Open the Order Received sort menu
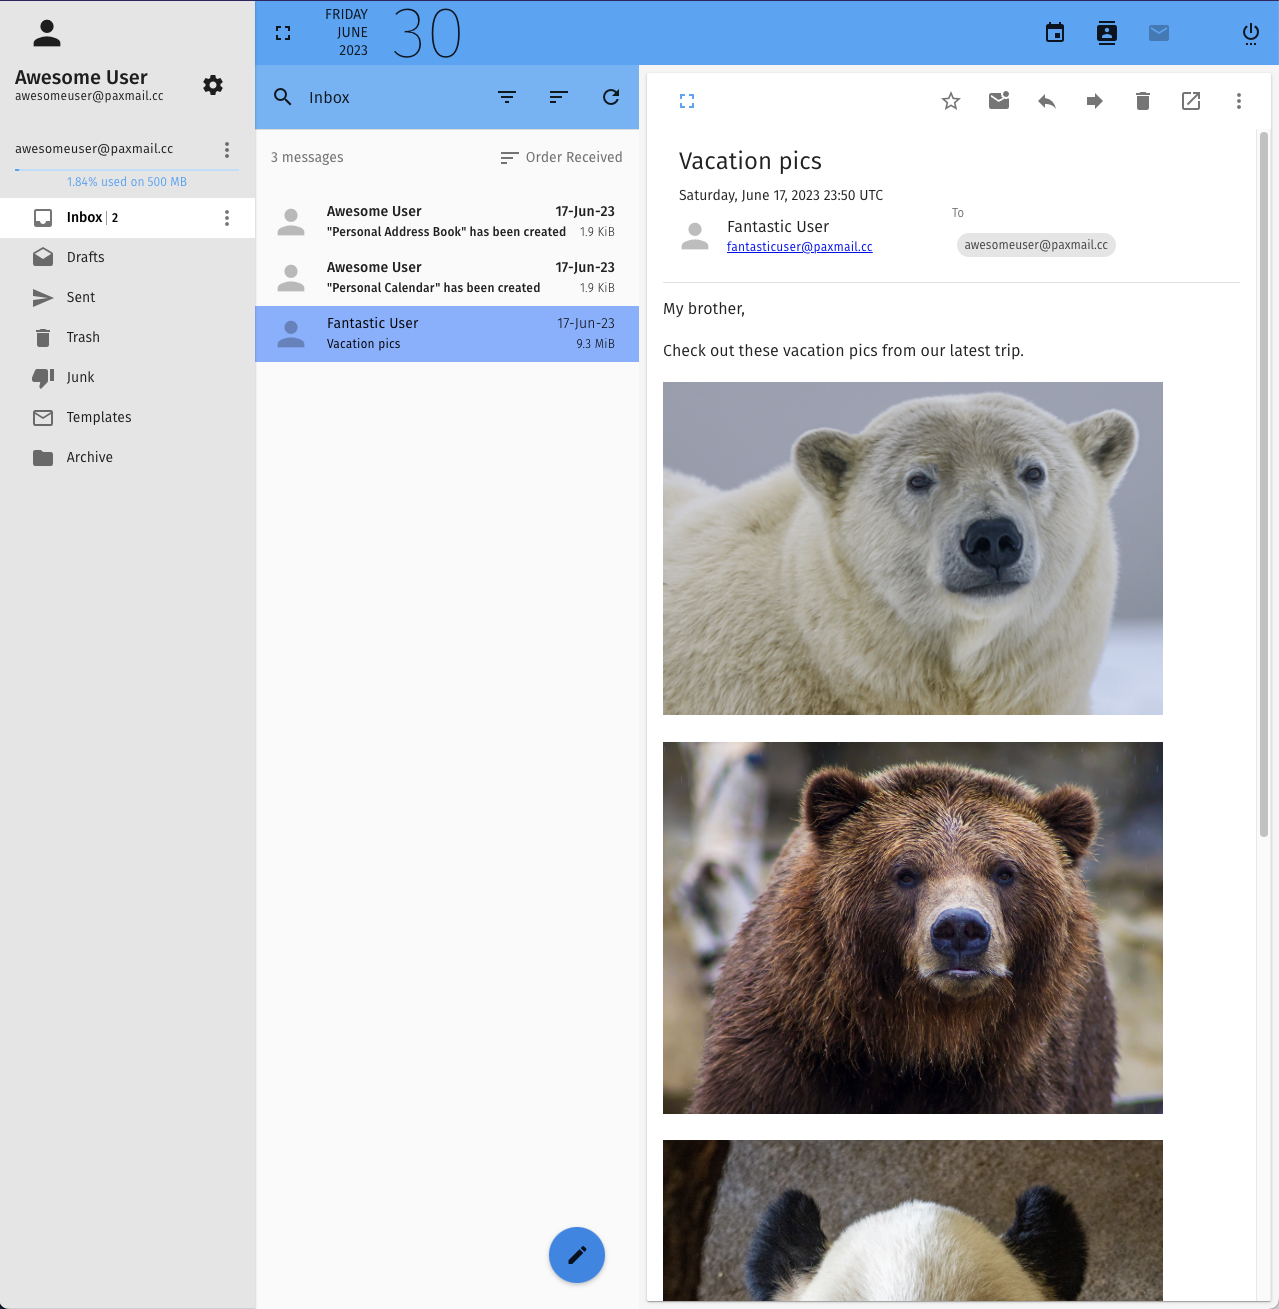This screenshot has width=1279, height=1309. coord(561,157)
